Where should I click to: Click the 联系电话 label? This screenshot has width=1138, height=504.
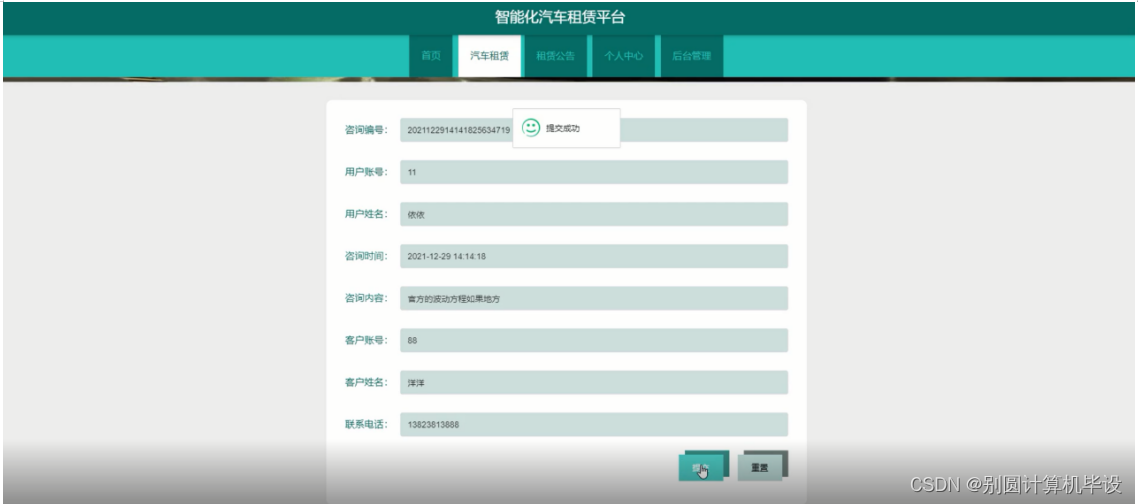(x=367, y=425)
